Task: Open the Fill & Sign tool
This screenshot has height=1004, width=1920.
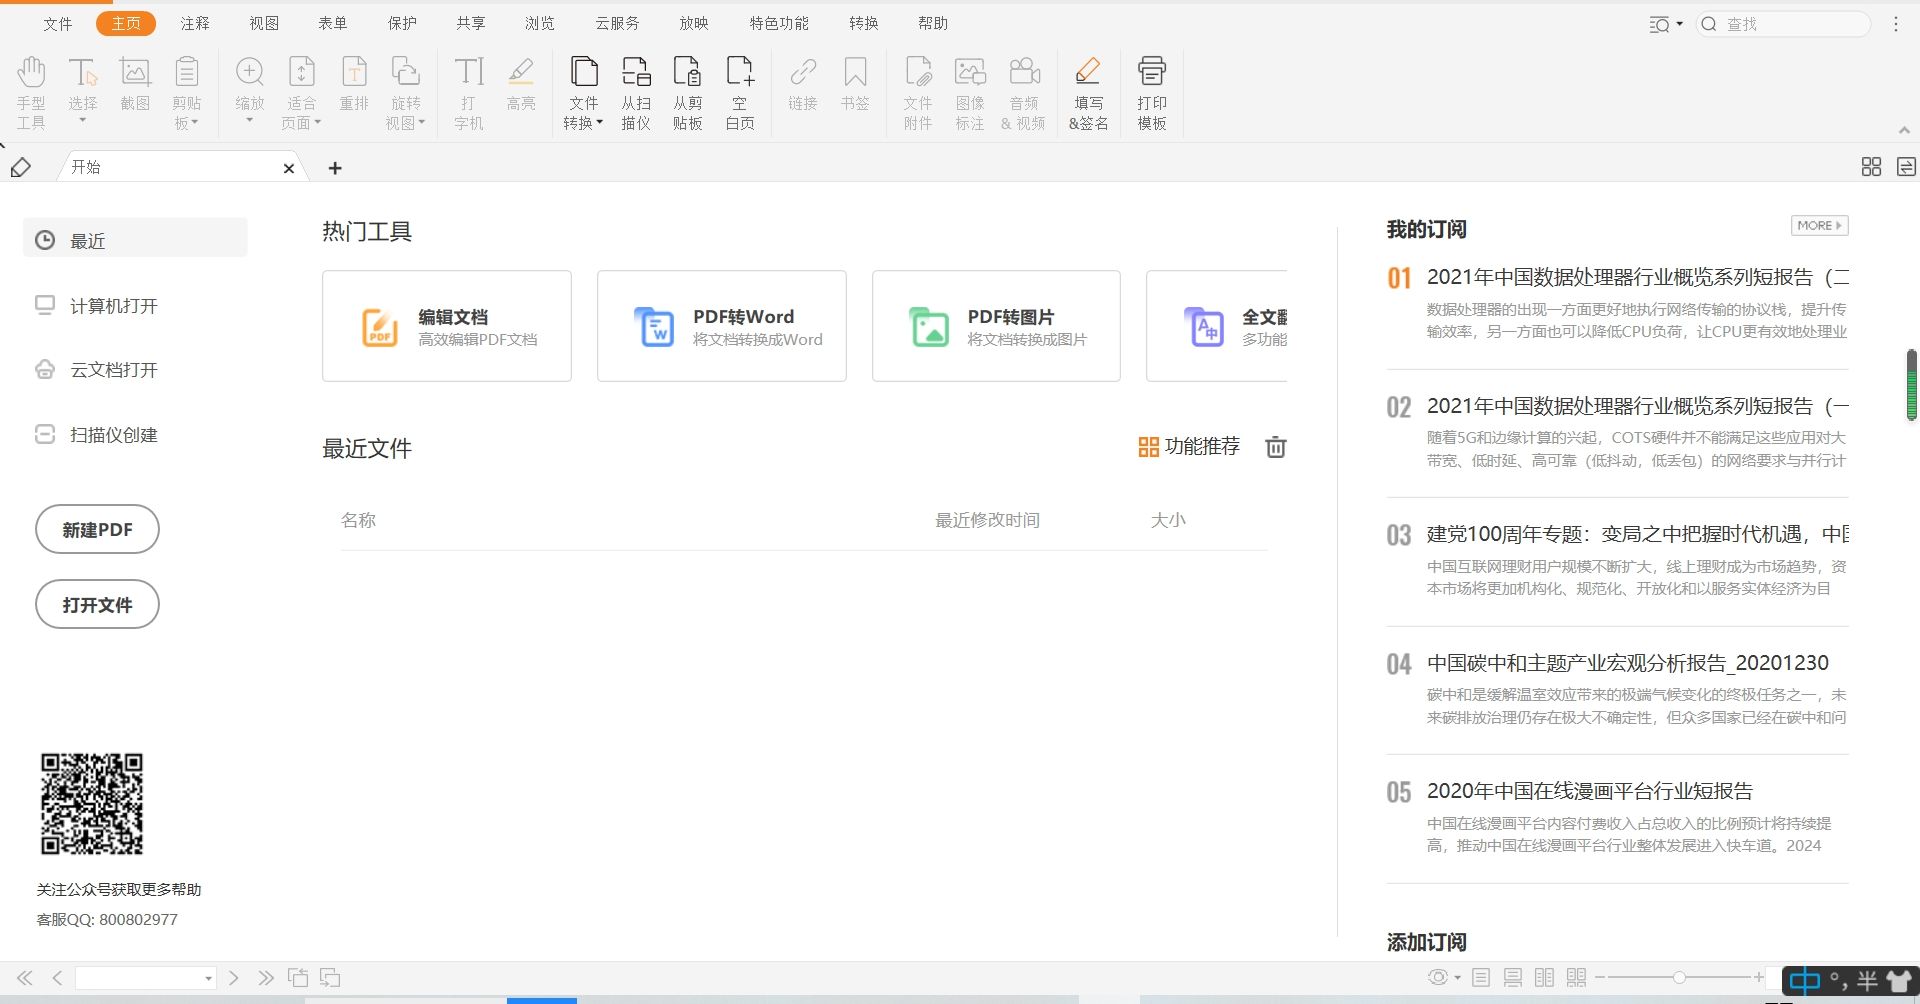Action: [x=1088, y=92]
